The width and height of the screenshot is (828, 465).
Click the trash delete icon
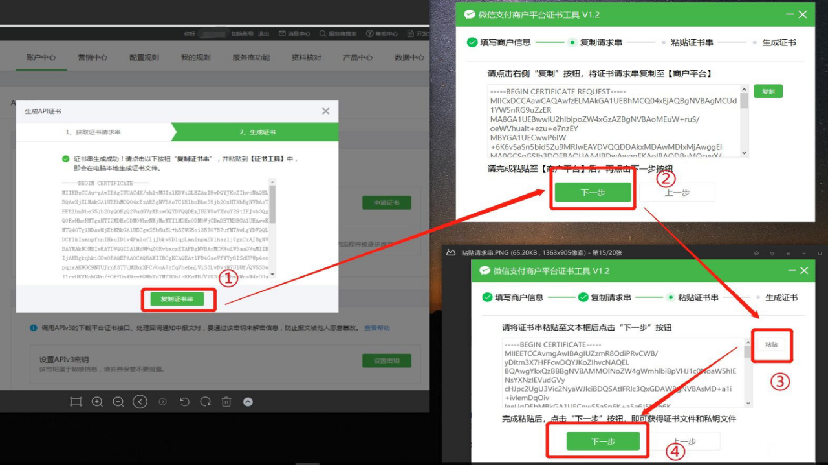coord(227,402)
